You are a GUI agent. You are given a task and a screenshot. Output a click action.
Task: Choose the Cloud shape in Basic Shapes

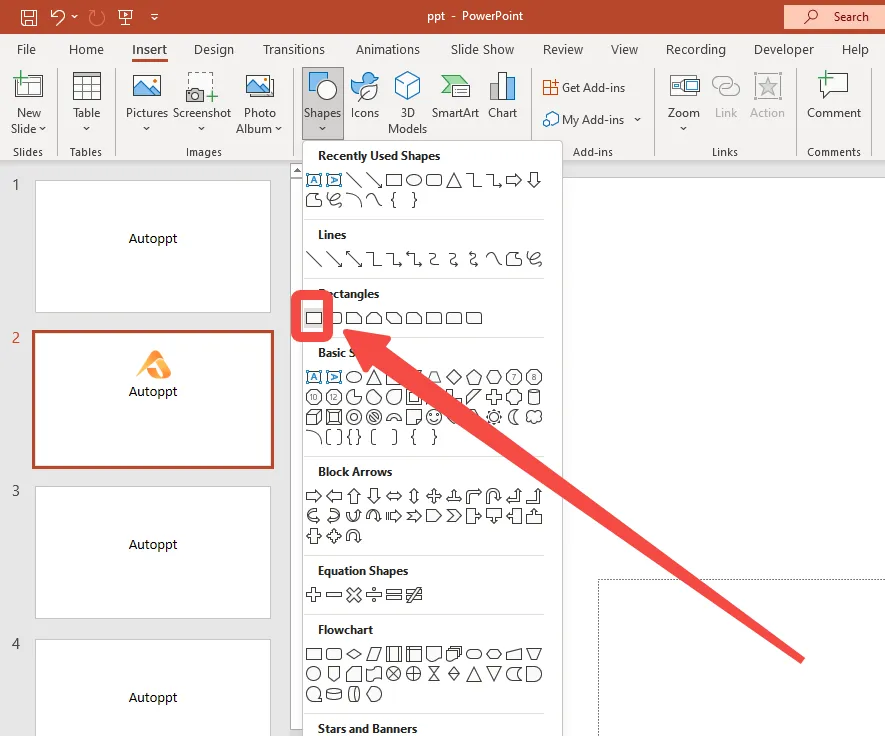[x=533, y=417]
